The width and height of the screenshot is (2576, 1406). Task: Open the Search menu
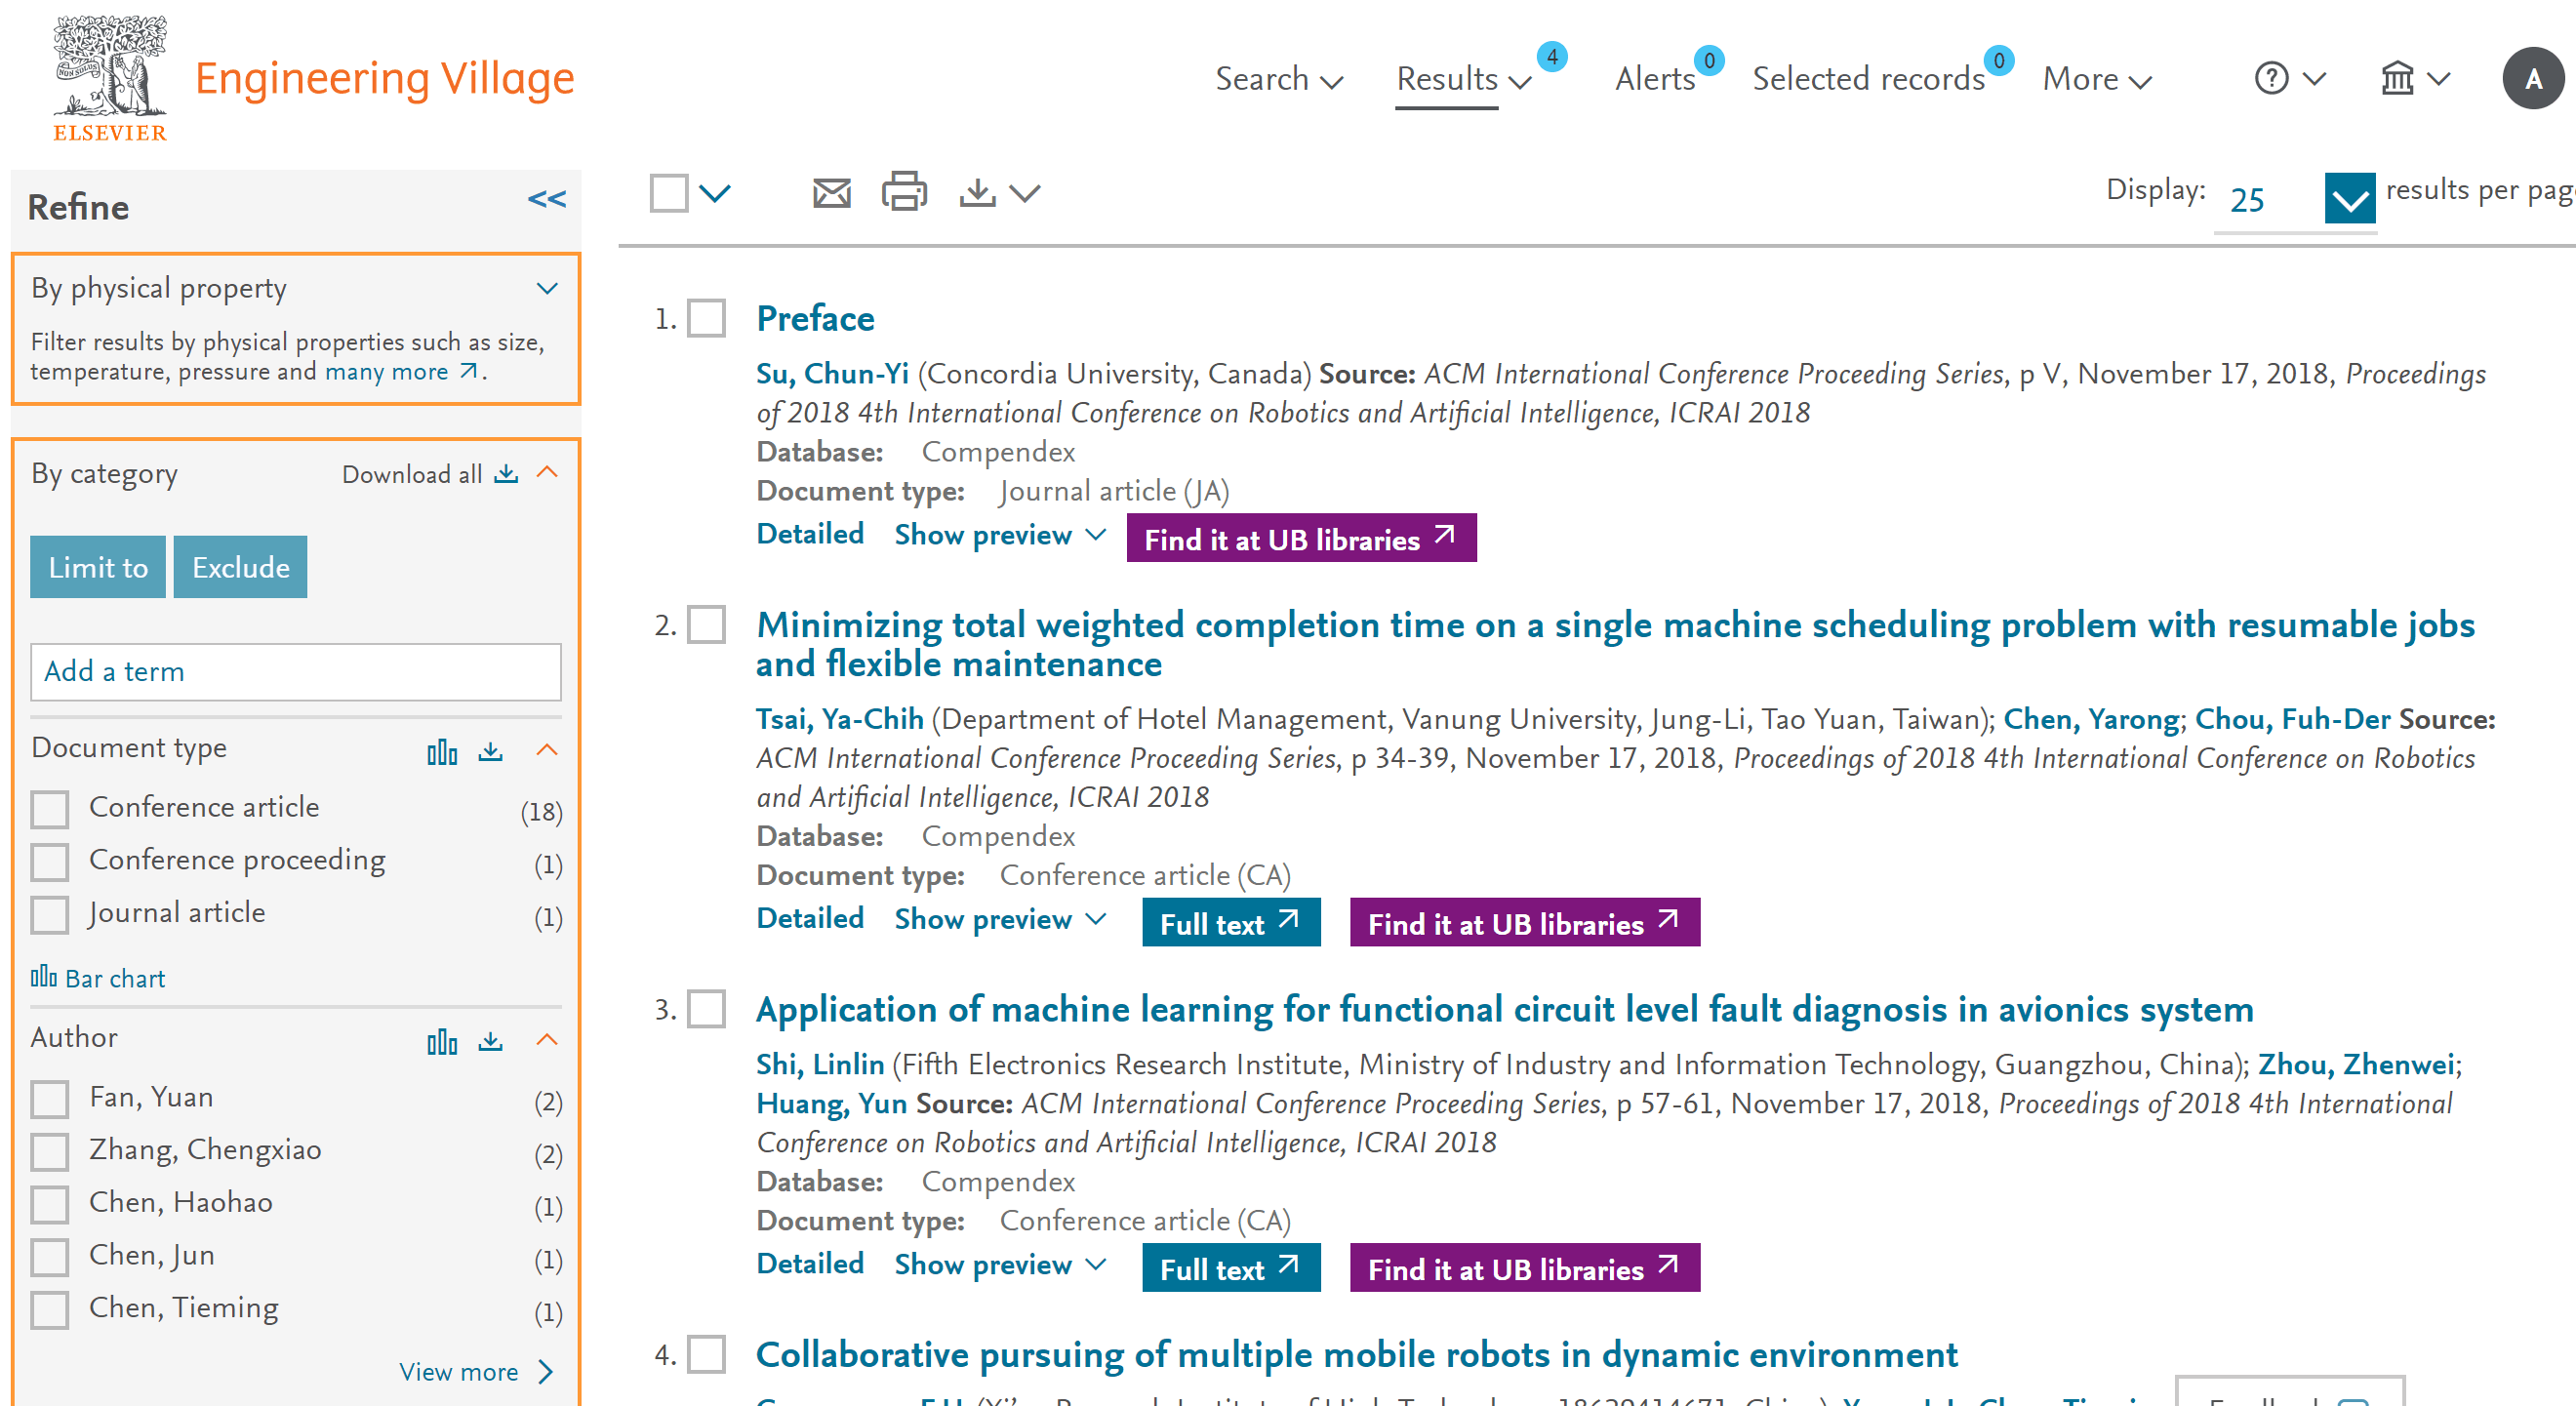pyautogui.click(x=1277, y=79)
